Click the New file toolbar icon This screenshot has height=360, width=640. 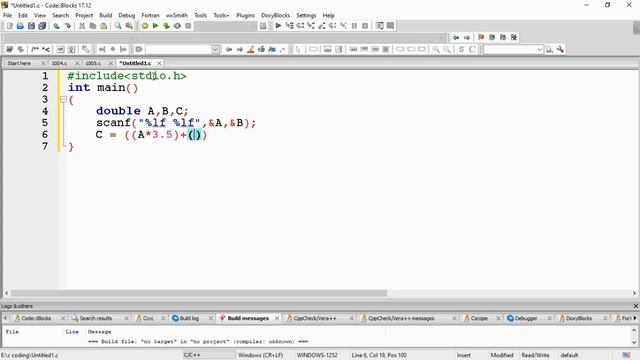click(x=9, y=26)
